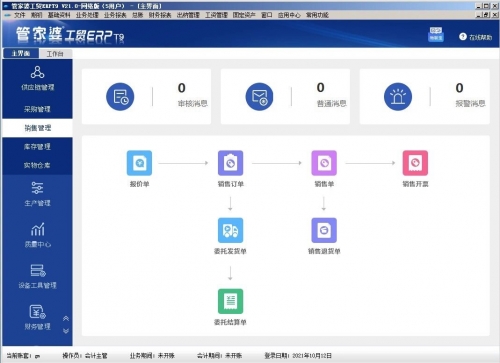This screenshot has height=363, width=500.
Task: Click 操作员: 会计主管 in status bar
Action: click(x=85, y=356)
